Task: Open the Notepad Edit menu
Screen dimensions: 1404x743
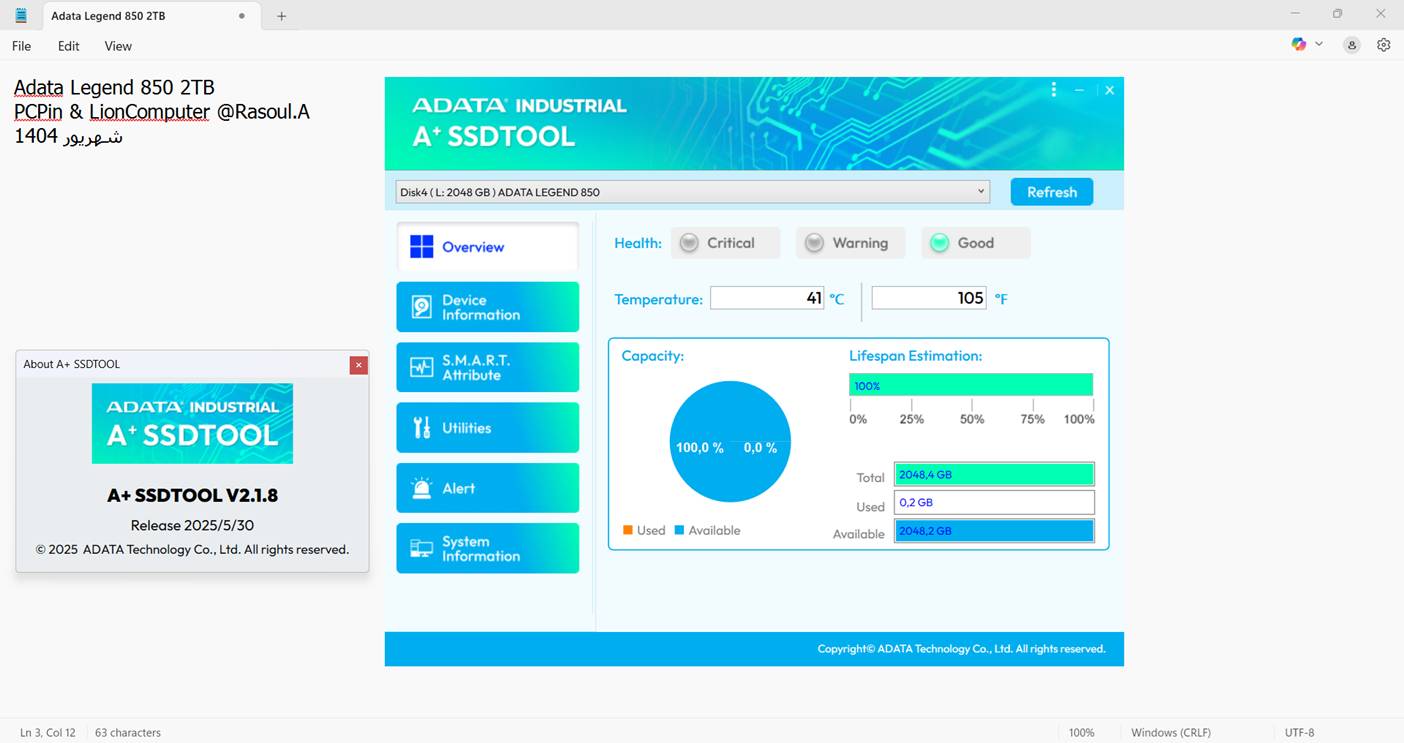Action: pyautogui.click(x=68, y=46)
